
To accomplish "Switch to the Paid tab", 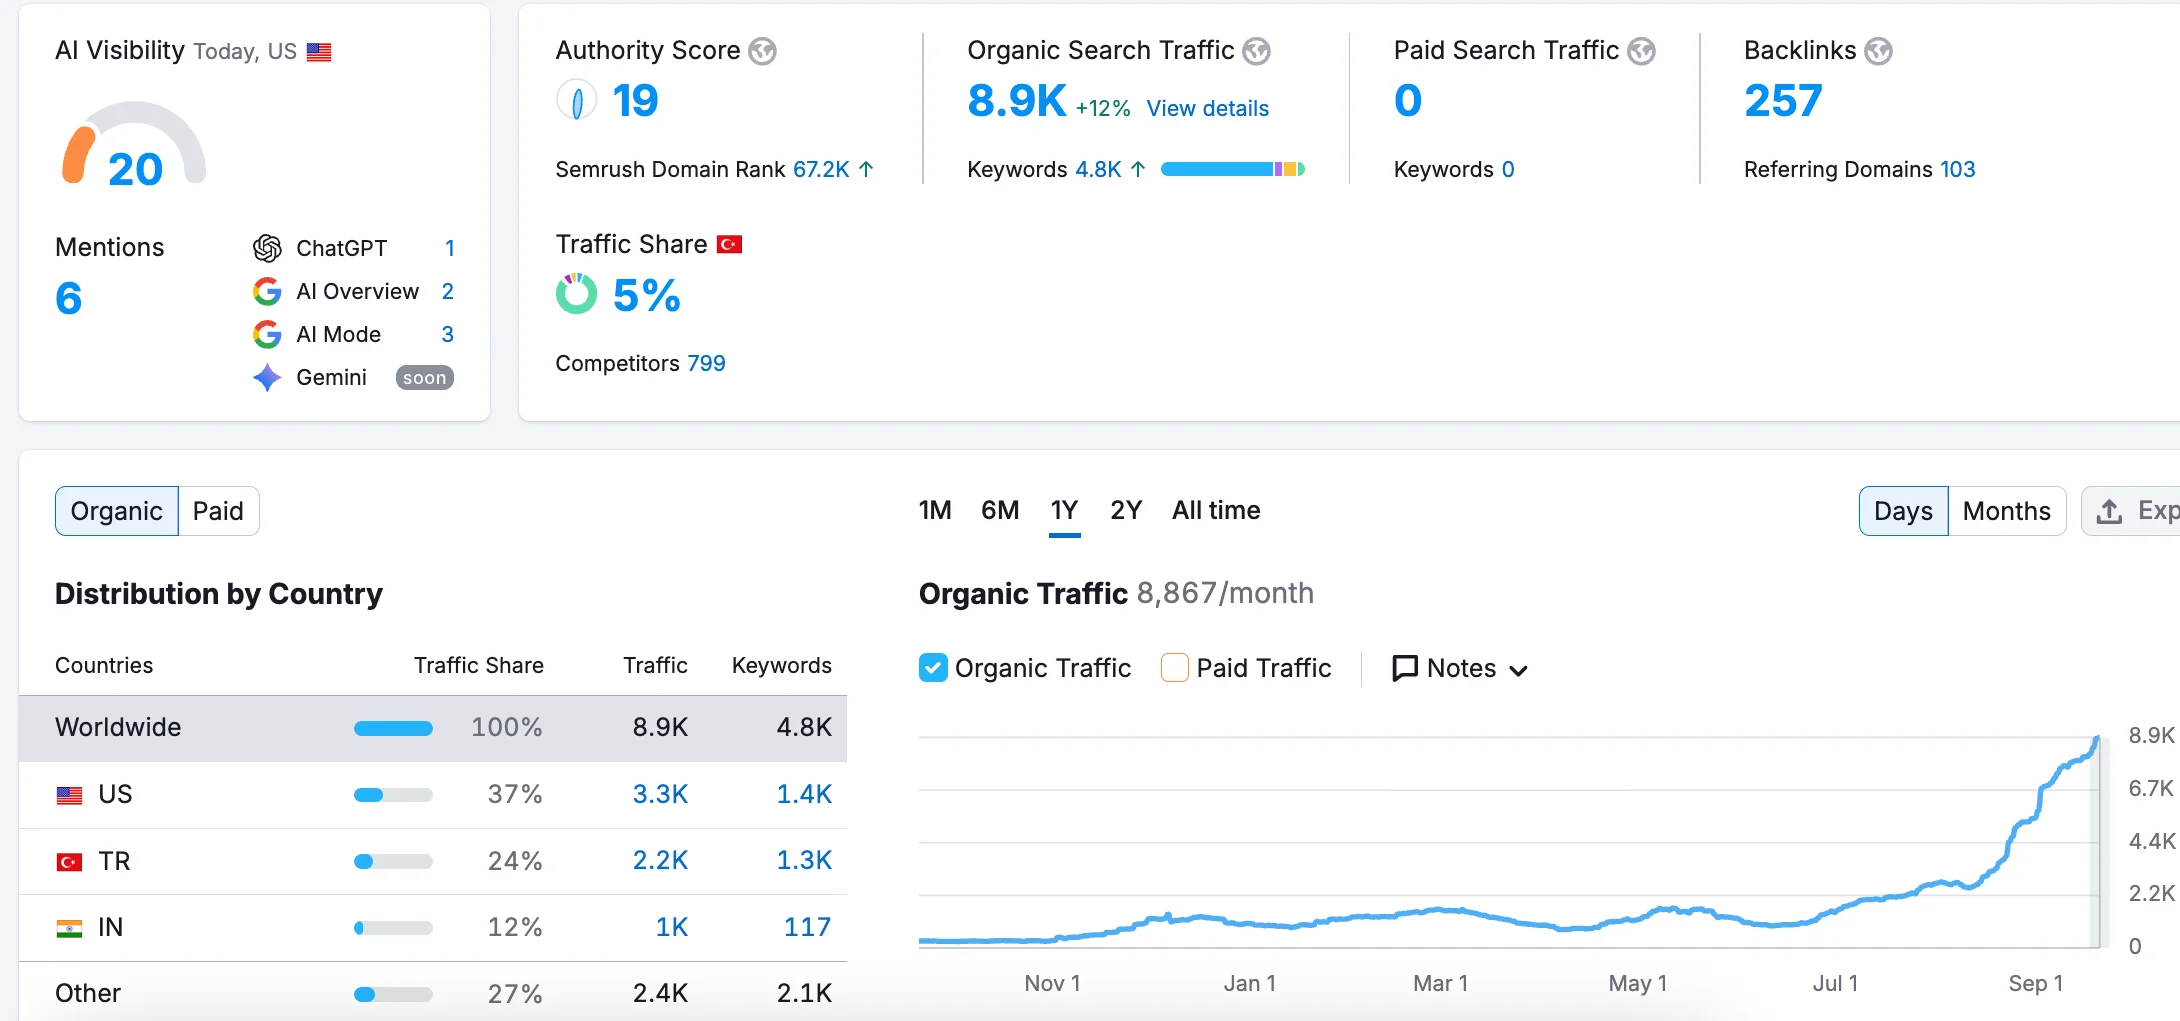I will [x=219, y=510].
